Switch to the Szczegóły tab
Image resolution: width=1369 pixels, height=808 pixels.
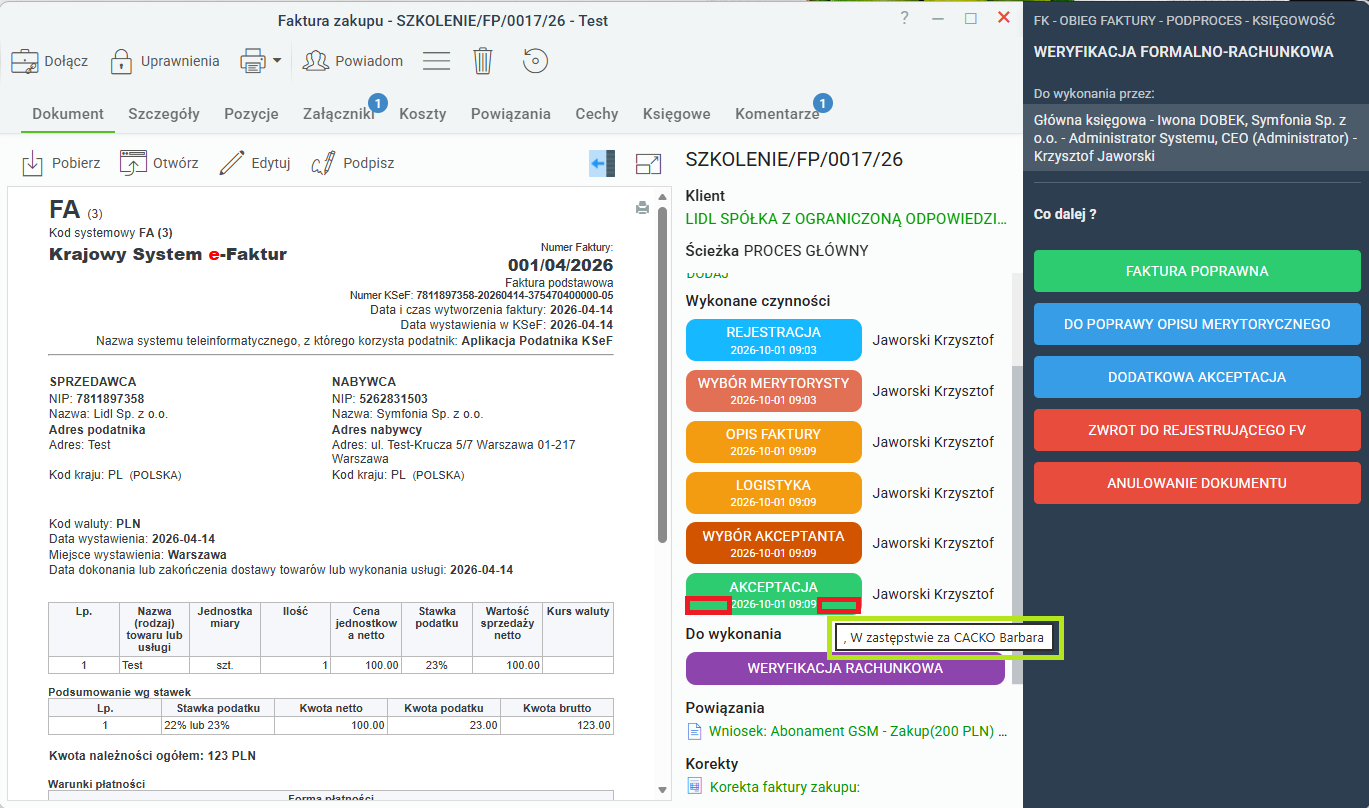pos(164,114)
